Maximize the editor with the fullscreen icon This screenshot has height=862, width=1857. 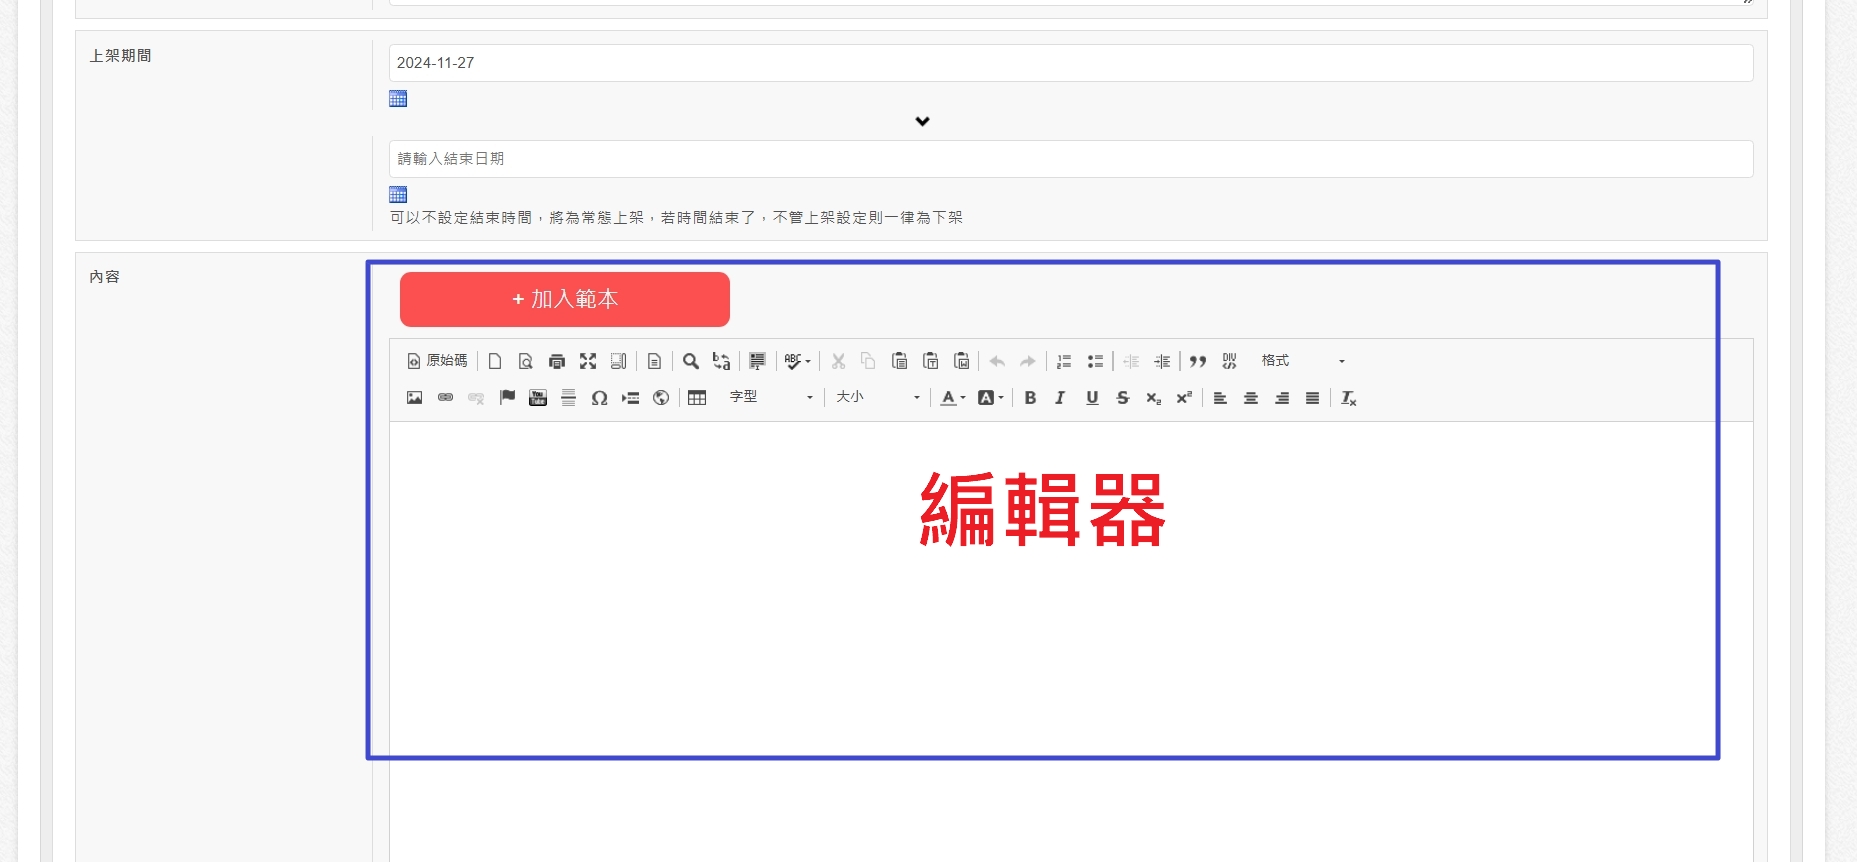point(588,361)
